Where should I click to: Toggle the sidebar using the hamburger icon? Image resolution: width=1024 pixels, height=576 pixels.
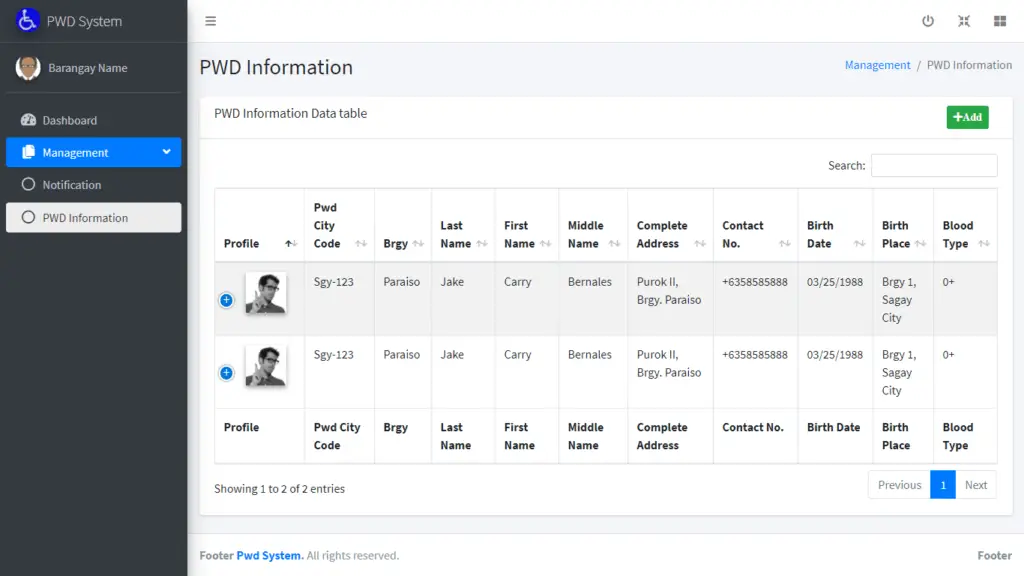[x=210, y=20]
